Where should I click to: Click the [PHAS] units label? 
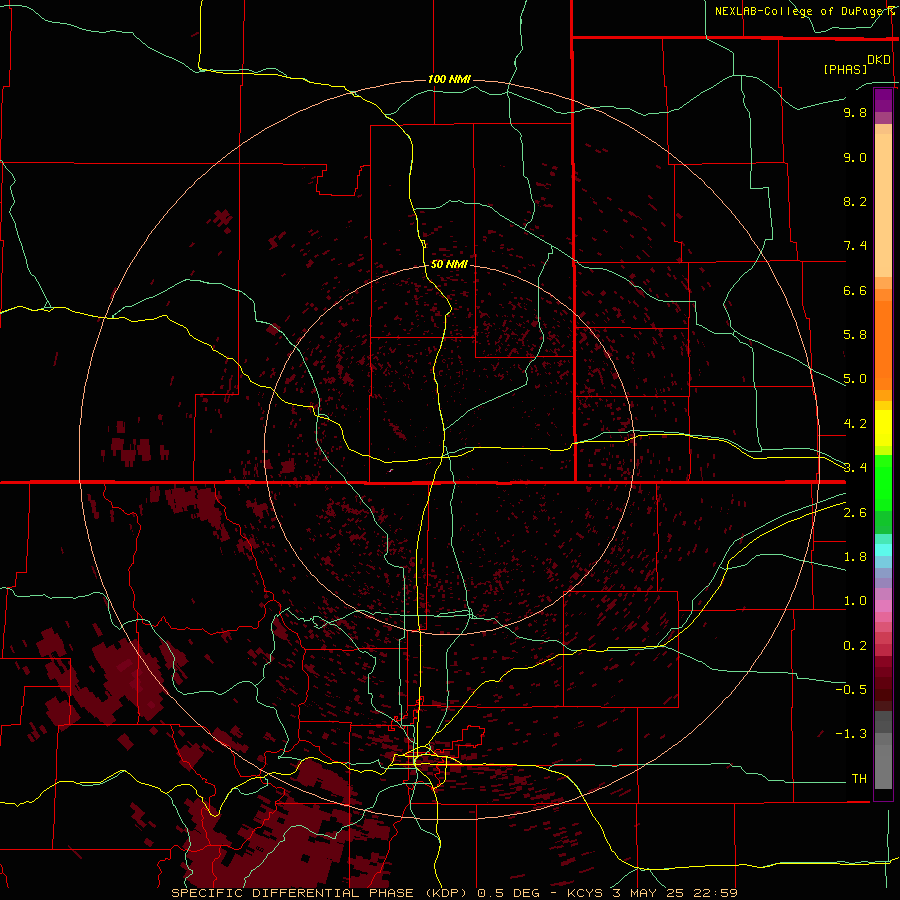click(x=845, y=69)
